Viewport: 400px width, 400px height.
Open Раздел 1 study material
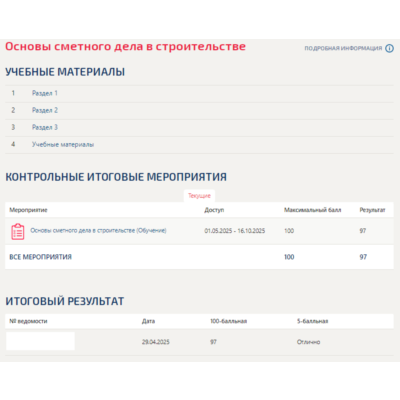pyautogui.click(x=45, y=93)
